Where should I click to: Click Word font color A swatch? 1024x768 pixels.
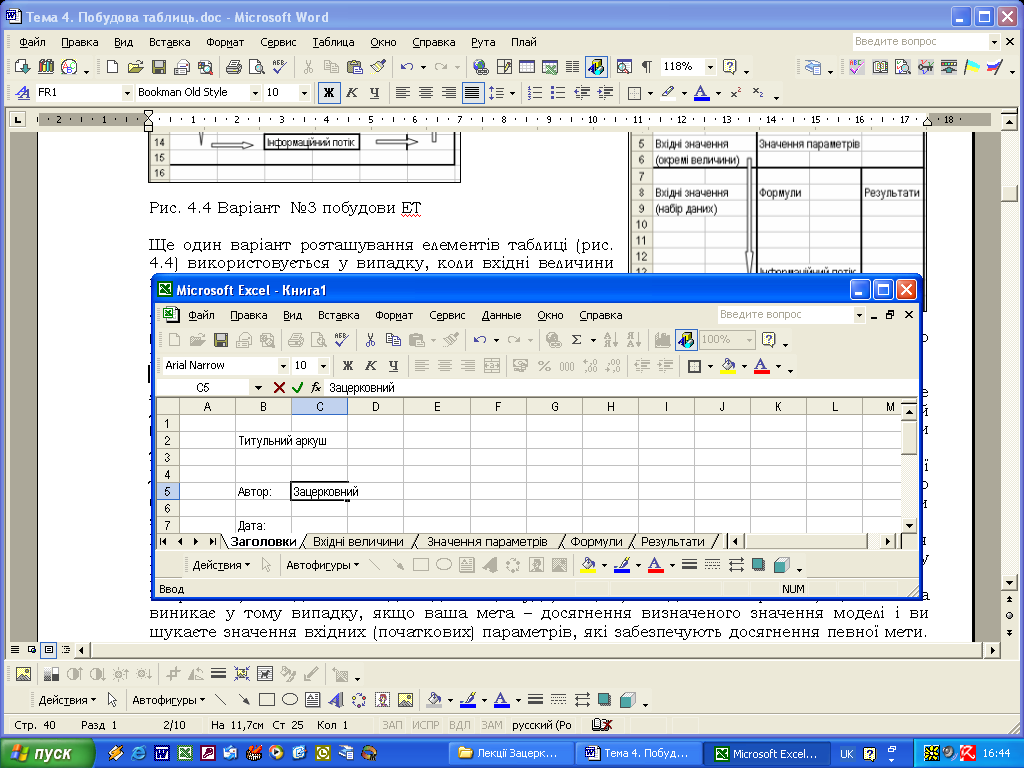click(x=701, y=93)
